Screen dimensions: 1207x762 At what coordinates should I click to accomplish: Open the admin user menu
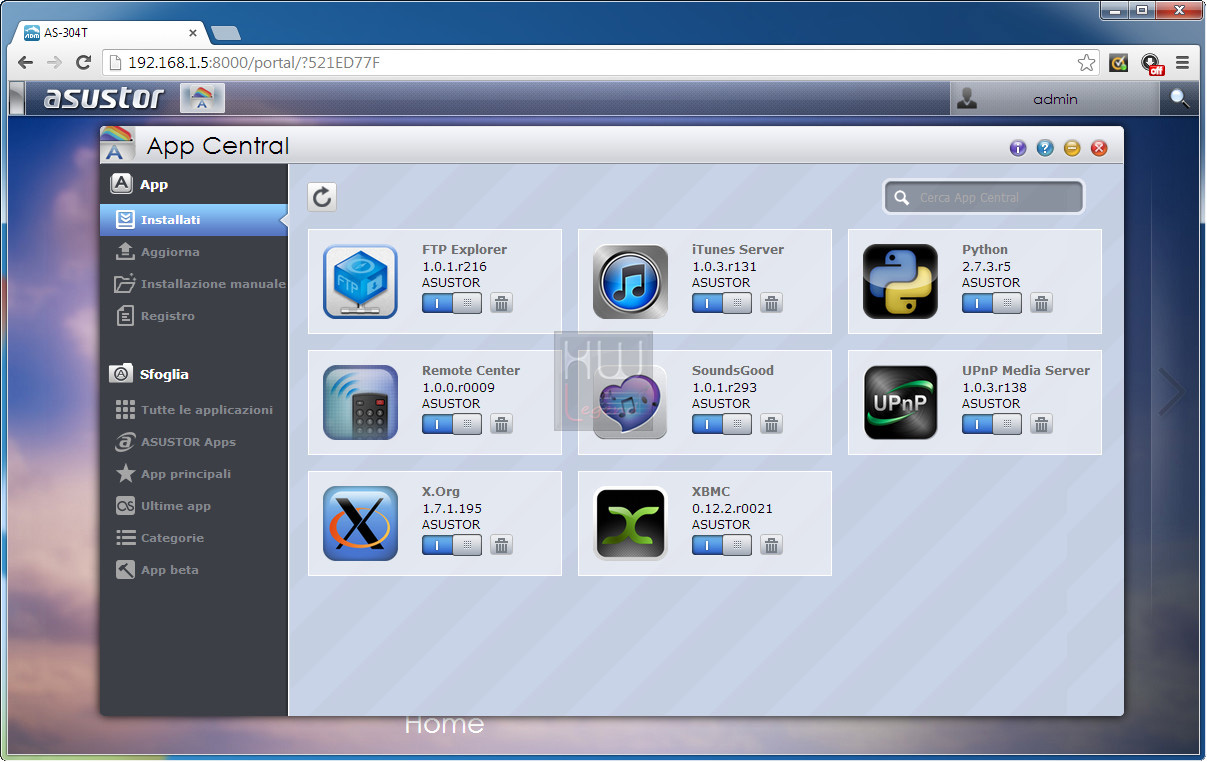click(1055, 98)
